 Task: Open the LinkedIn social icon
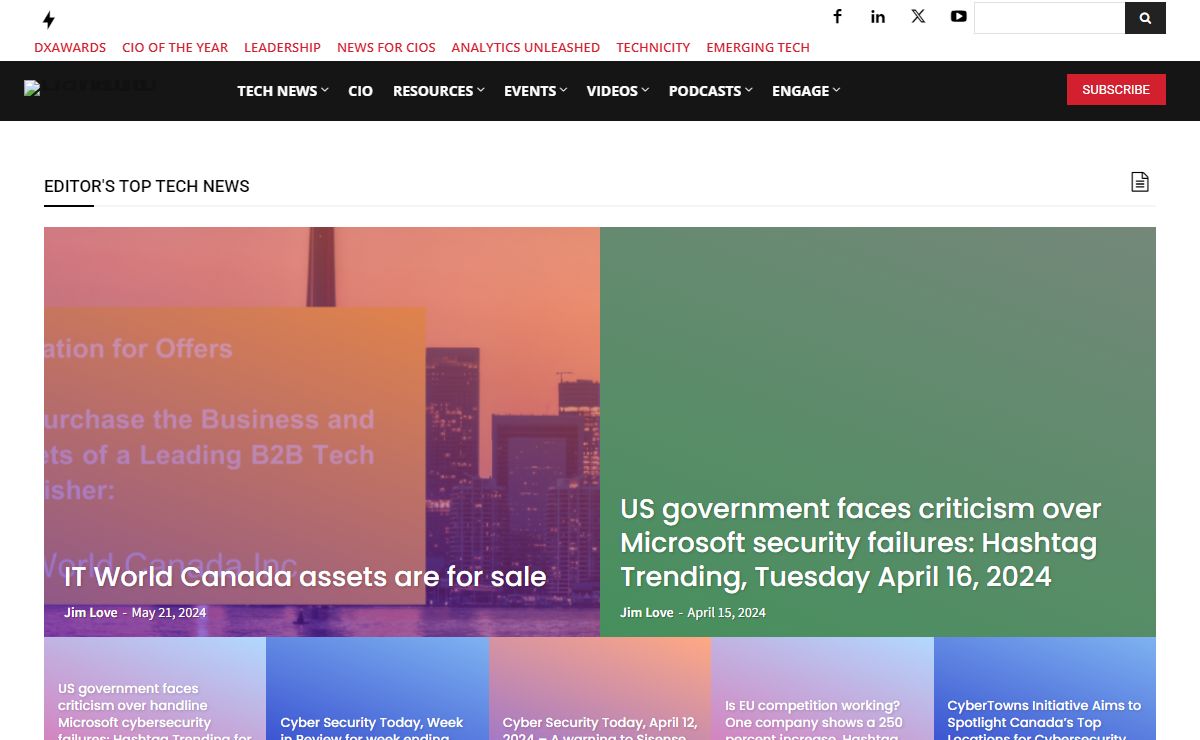(878, 16)
